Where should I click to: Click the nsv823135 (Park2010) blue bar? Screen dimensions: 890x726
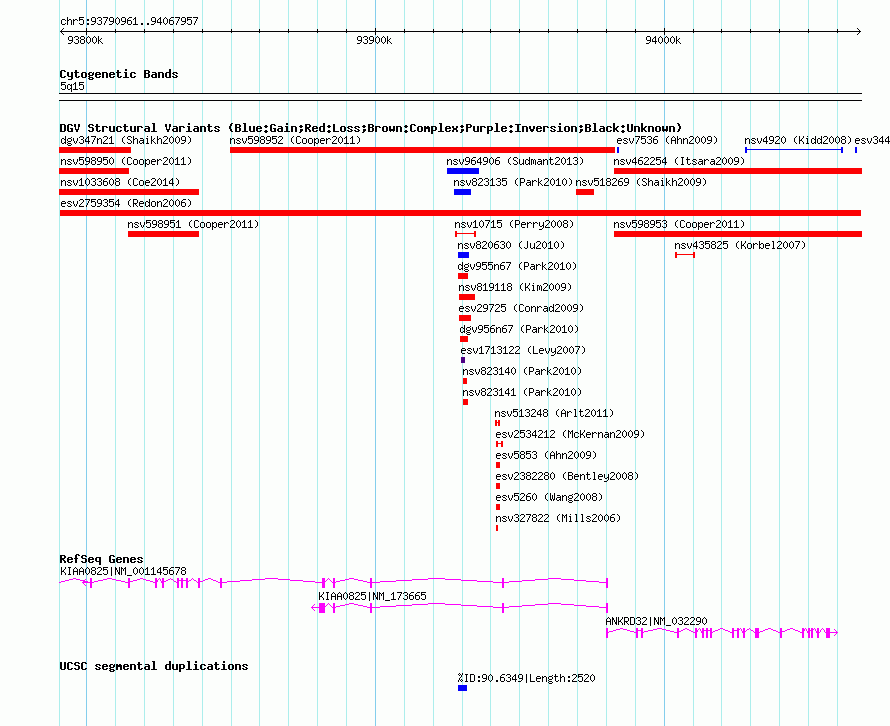coord(462,192)
